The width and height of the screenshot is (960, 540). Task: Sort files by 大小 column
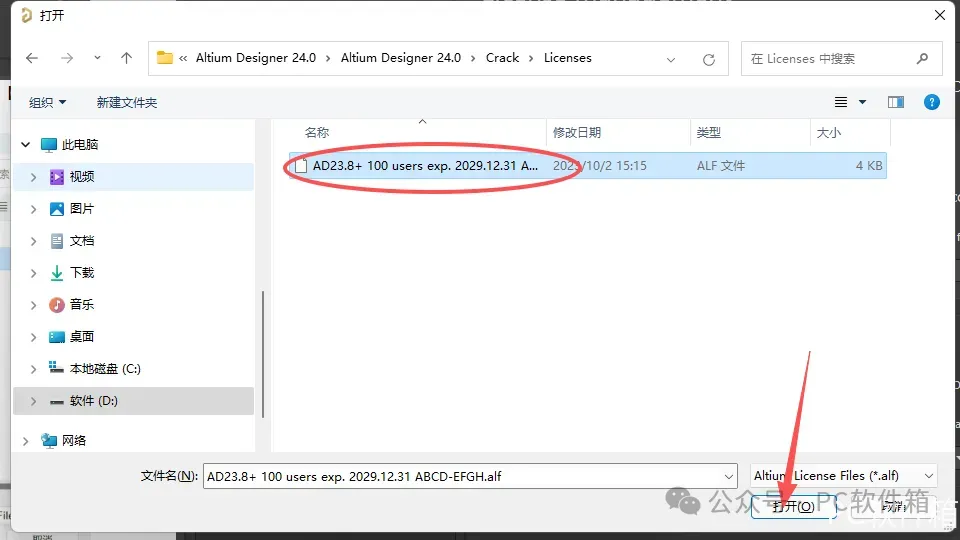coord(828,133)
